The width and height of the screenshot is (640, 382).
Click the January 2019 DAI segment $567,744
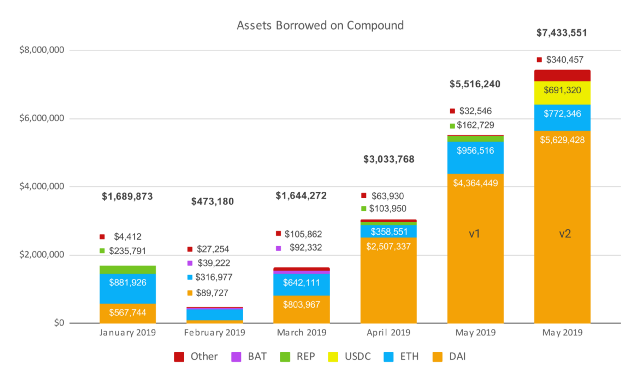tap(128, 313)
